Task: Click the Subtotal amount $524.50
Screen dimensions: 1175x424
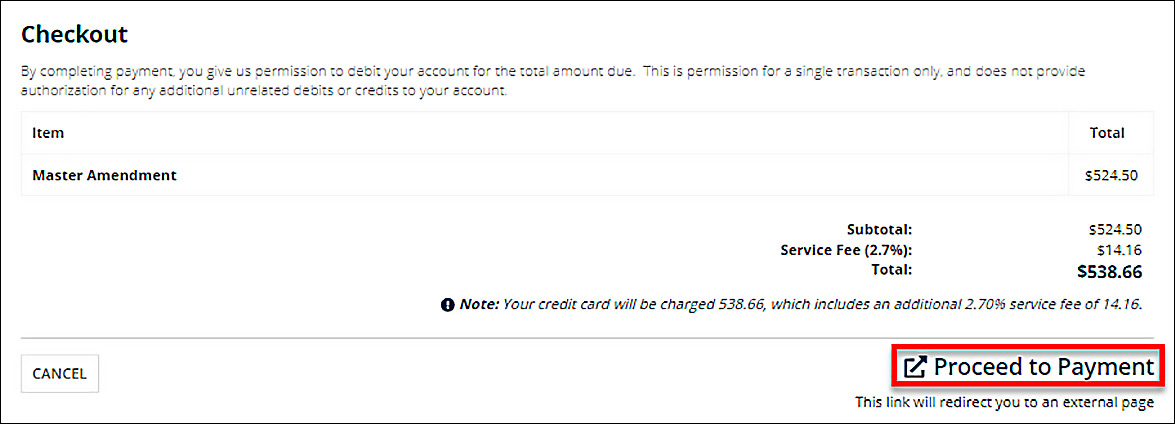Action: click(x=1115, y=229)
